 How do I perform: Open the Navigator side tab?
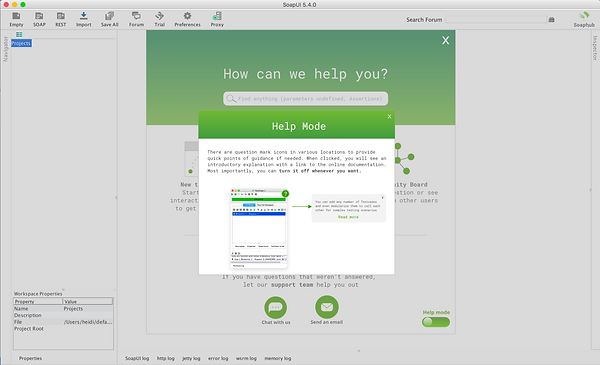[5, 49]
